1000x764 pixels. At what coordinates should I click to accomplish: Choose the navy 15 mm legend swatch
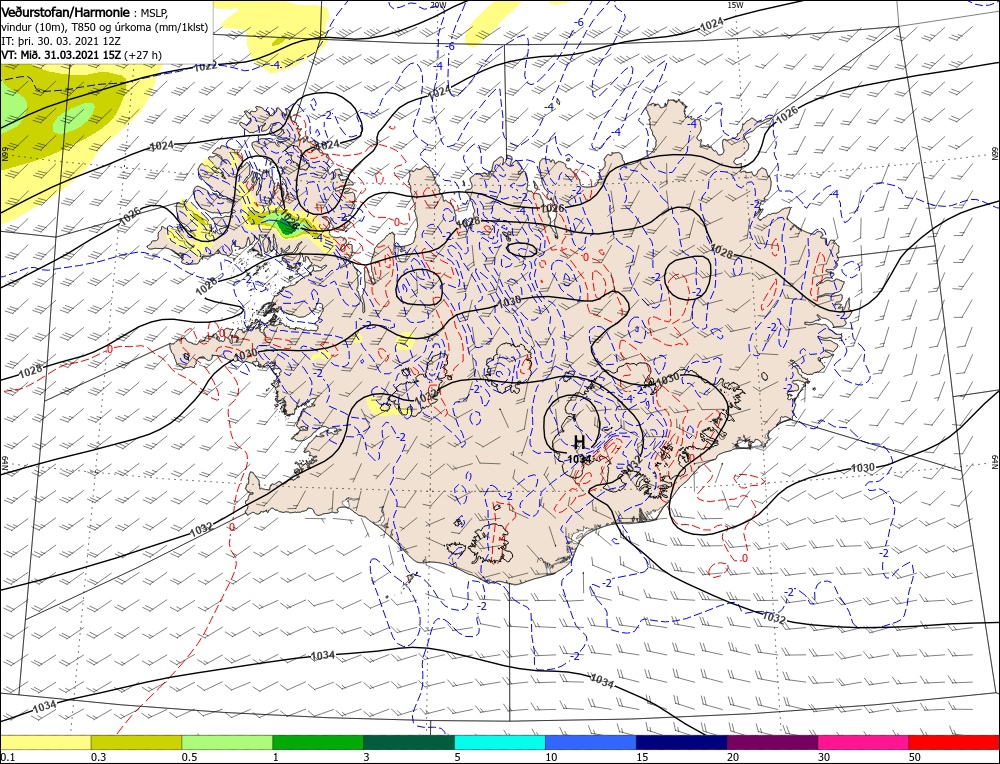coord(682,742)
